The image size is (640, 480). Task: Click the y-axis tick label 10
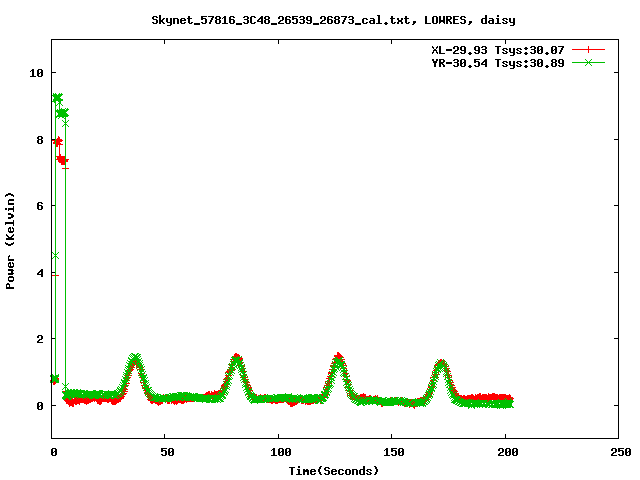36,73
